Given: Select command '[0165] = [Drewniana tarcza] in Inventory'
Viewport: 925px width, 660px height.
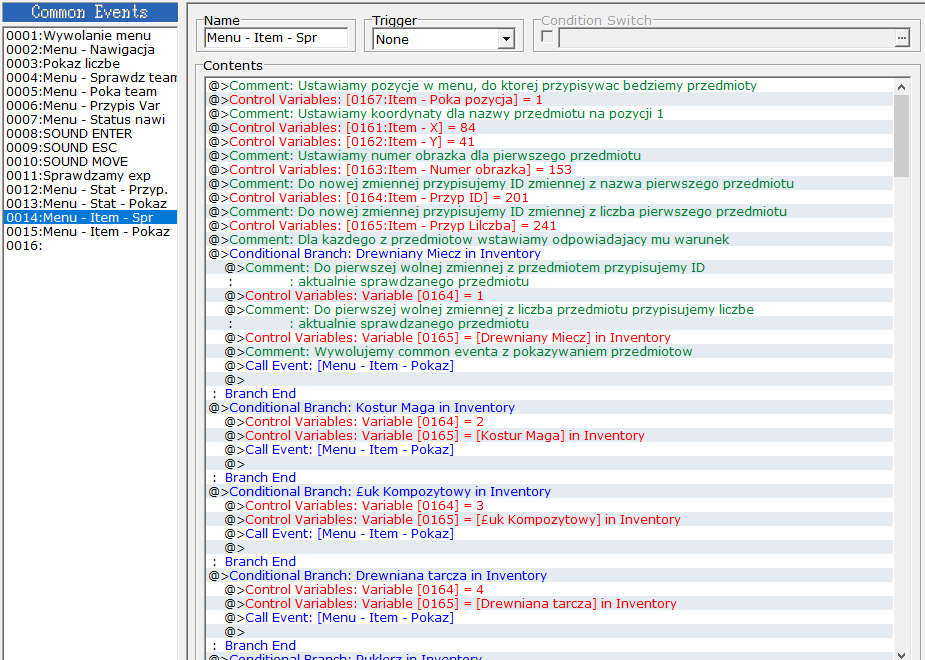Looking at the screenshot, I should pyautogui.click(x=550, y=604).
